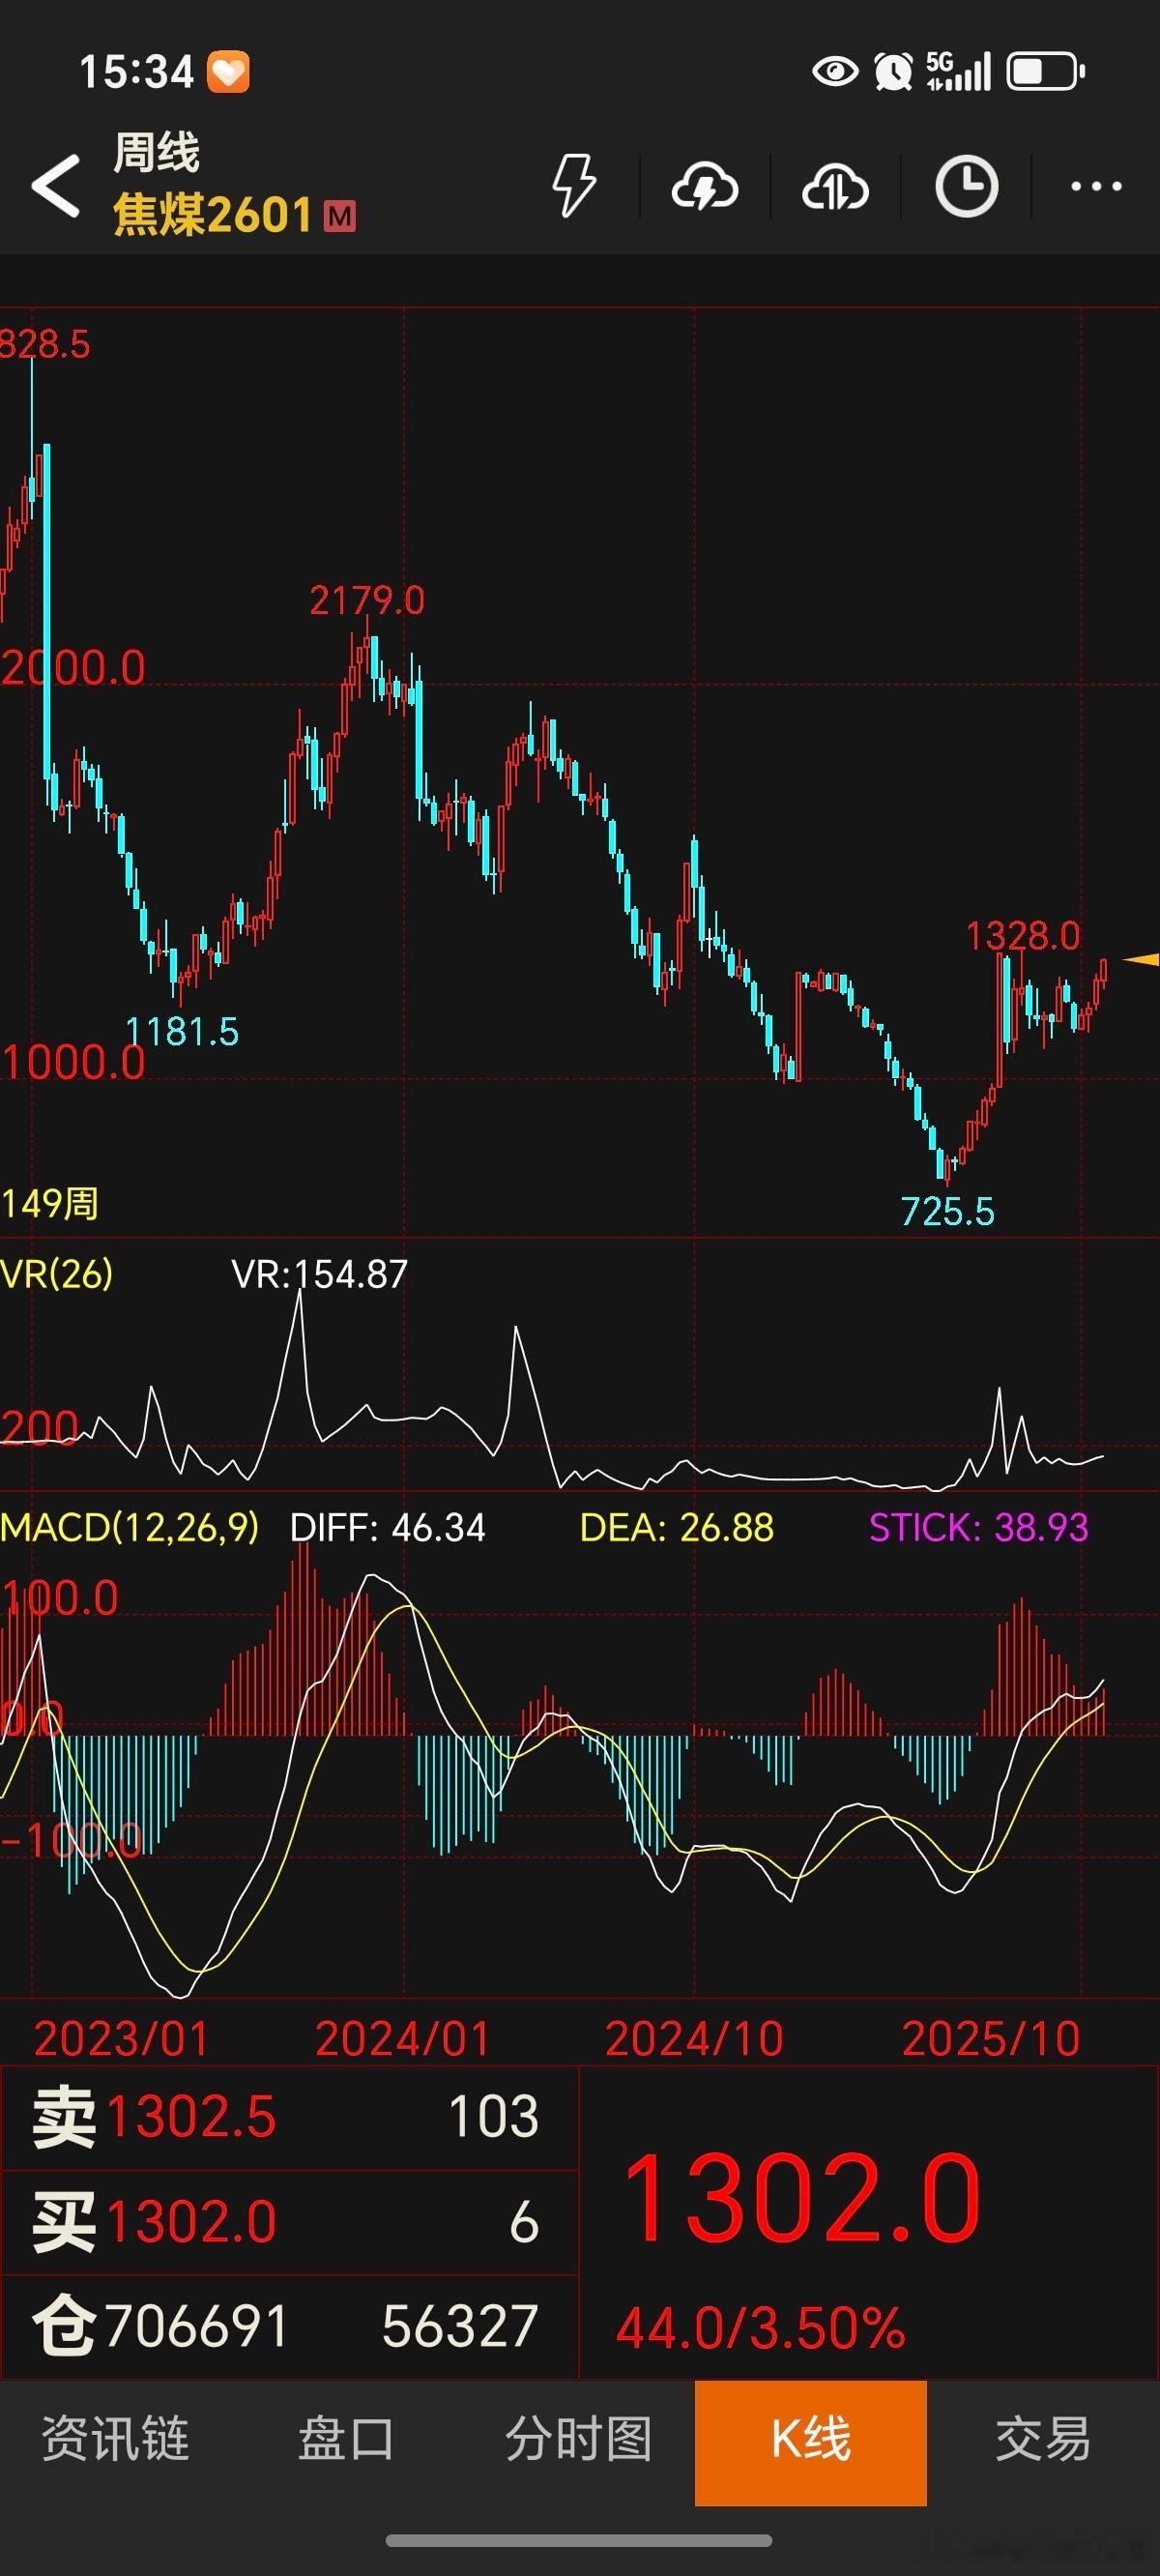Open the lightning bolt quick-order icon
The width and height of the screenshot is (1160, 2576).
point(575,185)
